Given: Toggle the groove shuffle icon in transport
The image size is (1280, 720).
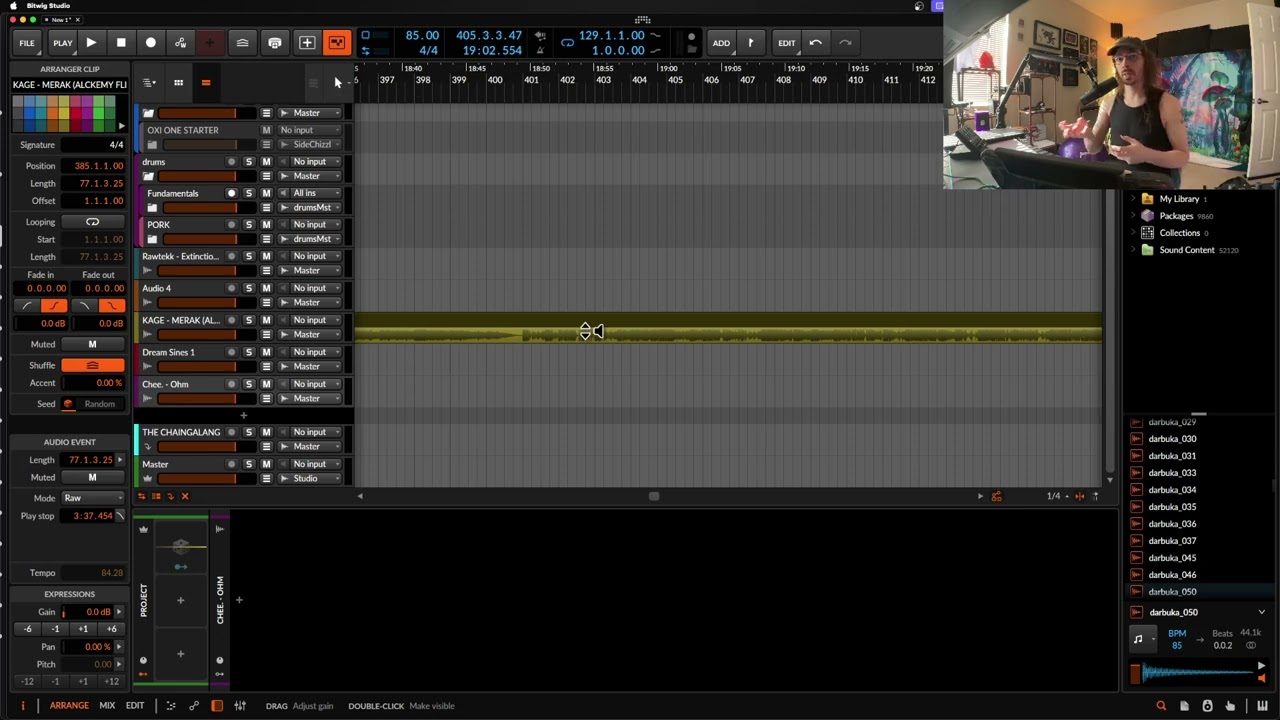Looking at the screenshot, I should click(242, 43).
